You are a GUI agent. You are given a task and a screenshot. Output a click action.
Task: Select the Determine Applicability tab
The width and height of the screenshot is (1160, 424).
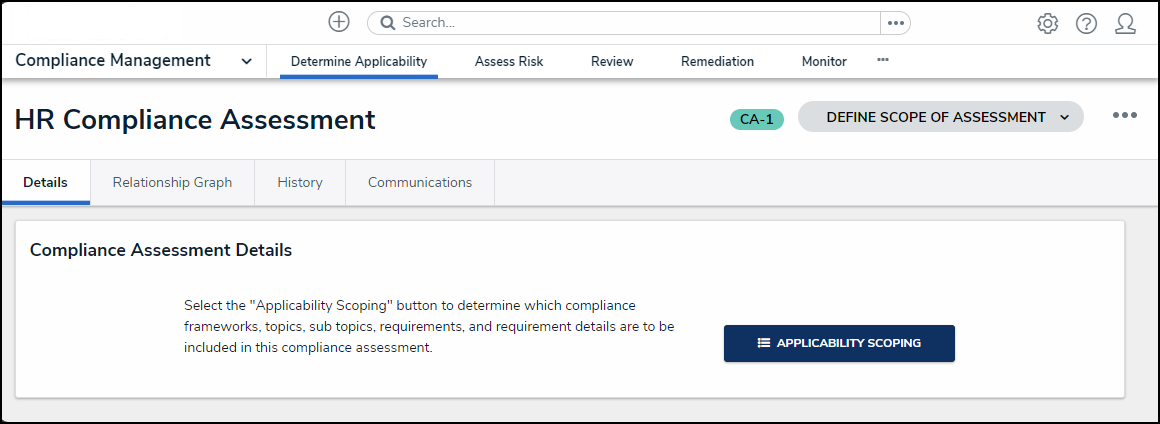pos(359,61)
